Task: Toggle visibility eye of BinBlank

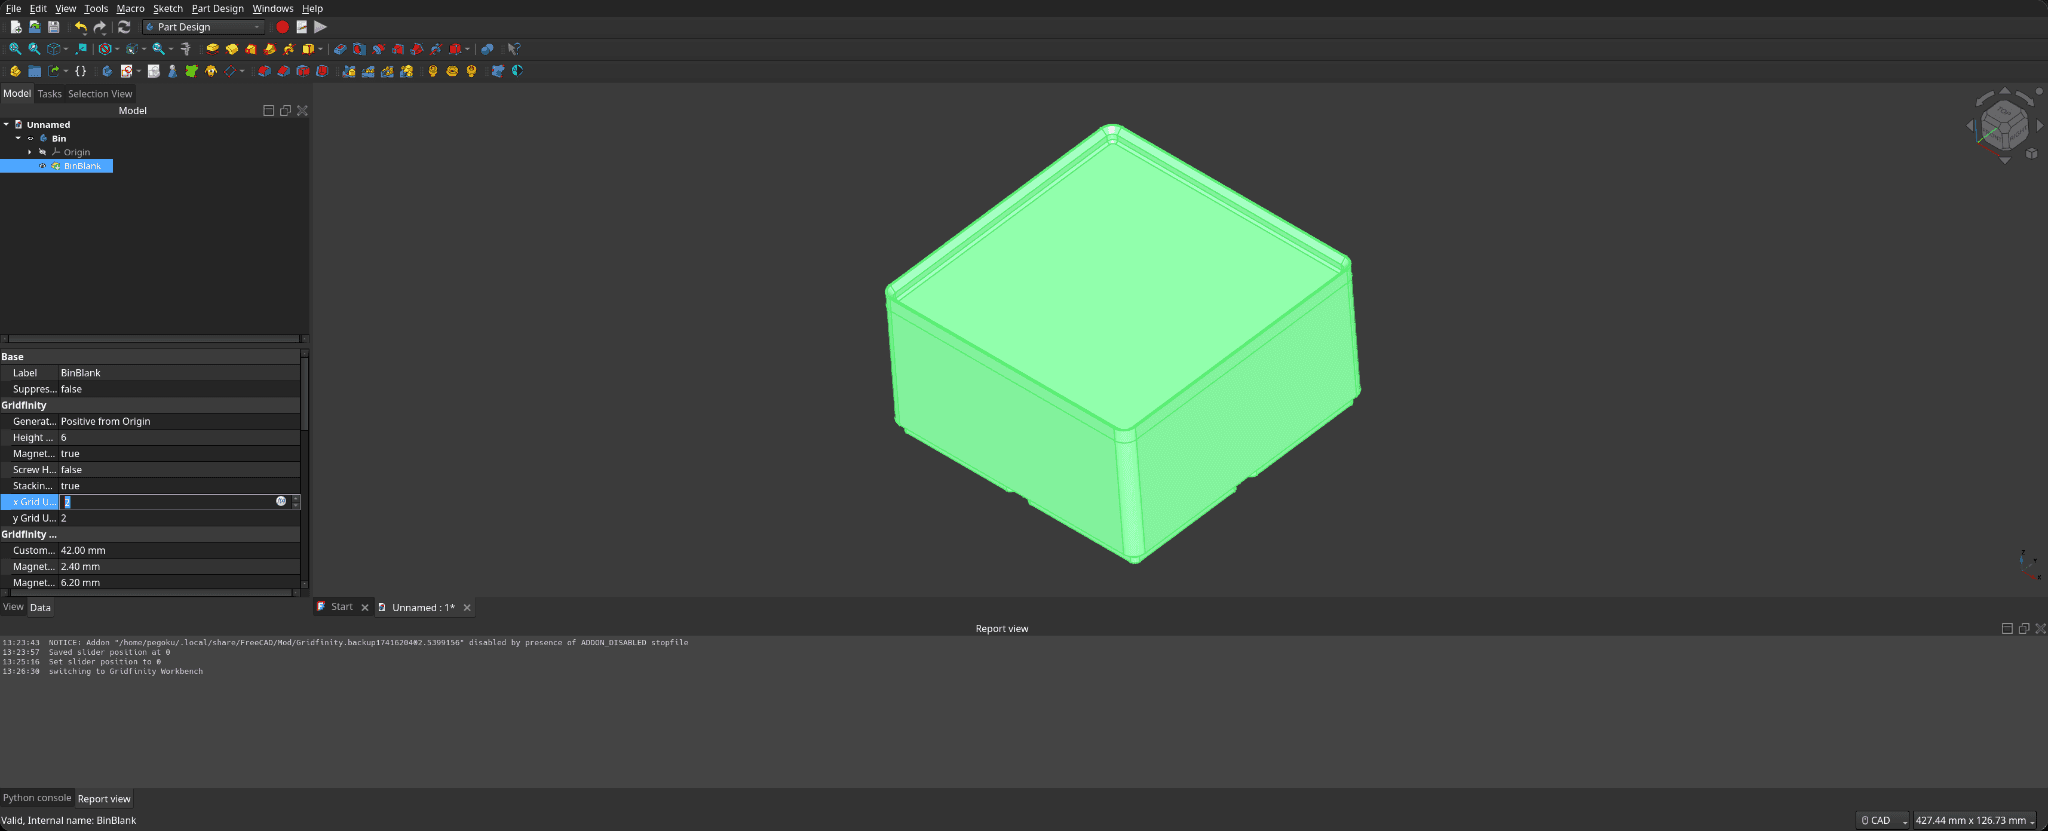Action: pos(43,166)
